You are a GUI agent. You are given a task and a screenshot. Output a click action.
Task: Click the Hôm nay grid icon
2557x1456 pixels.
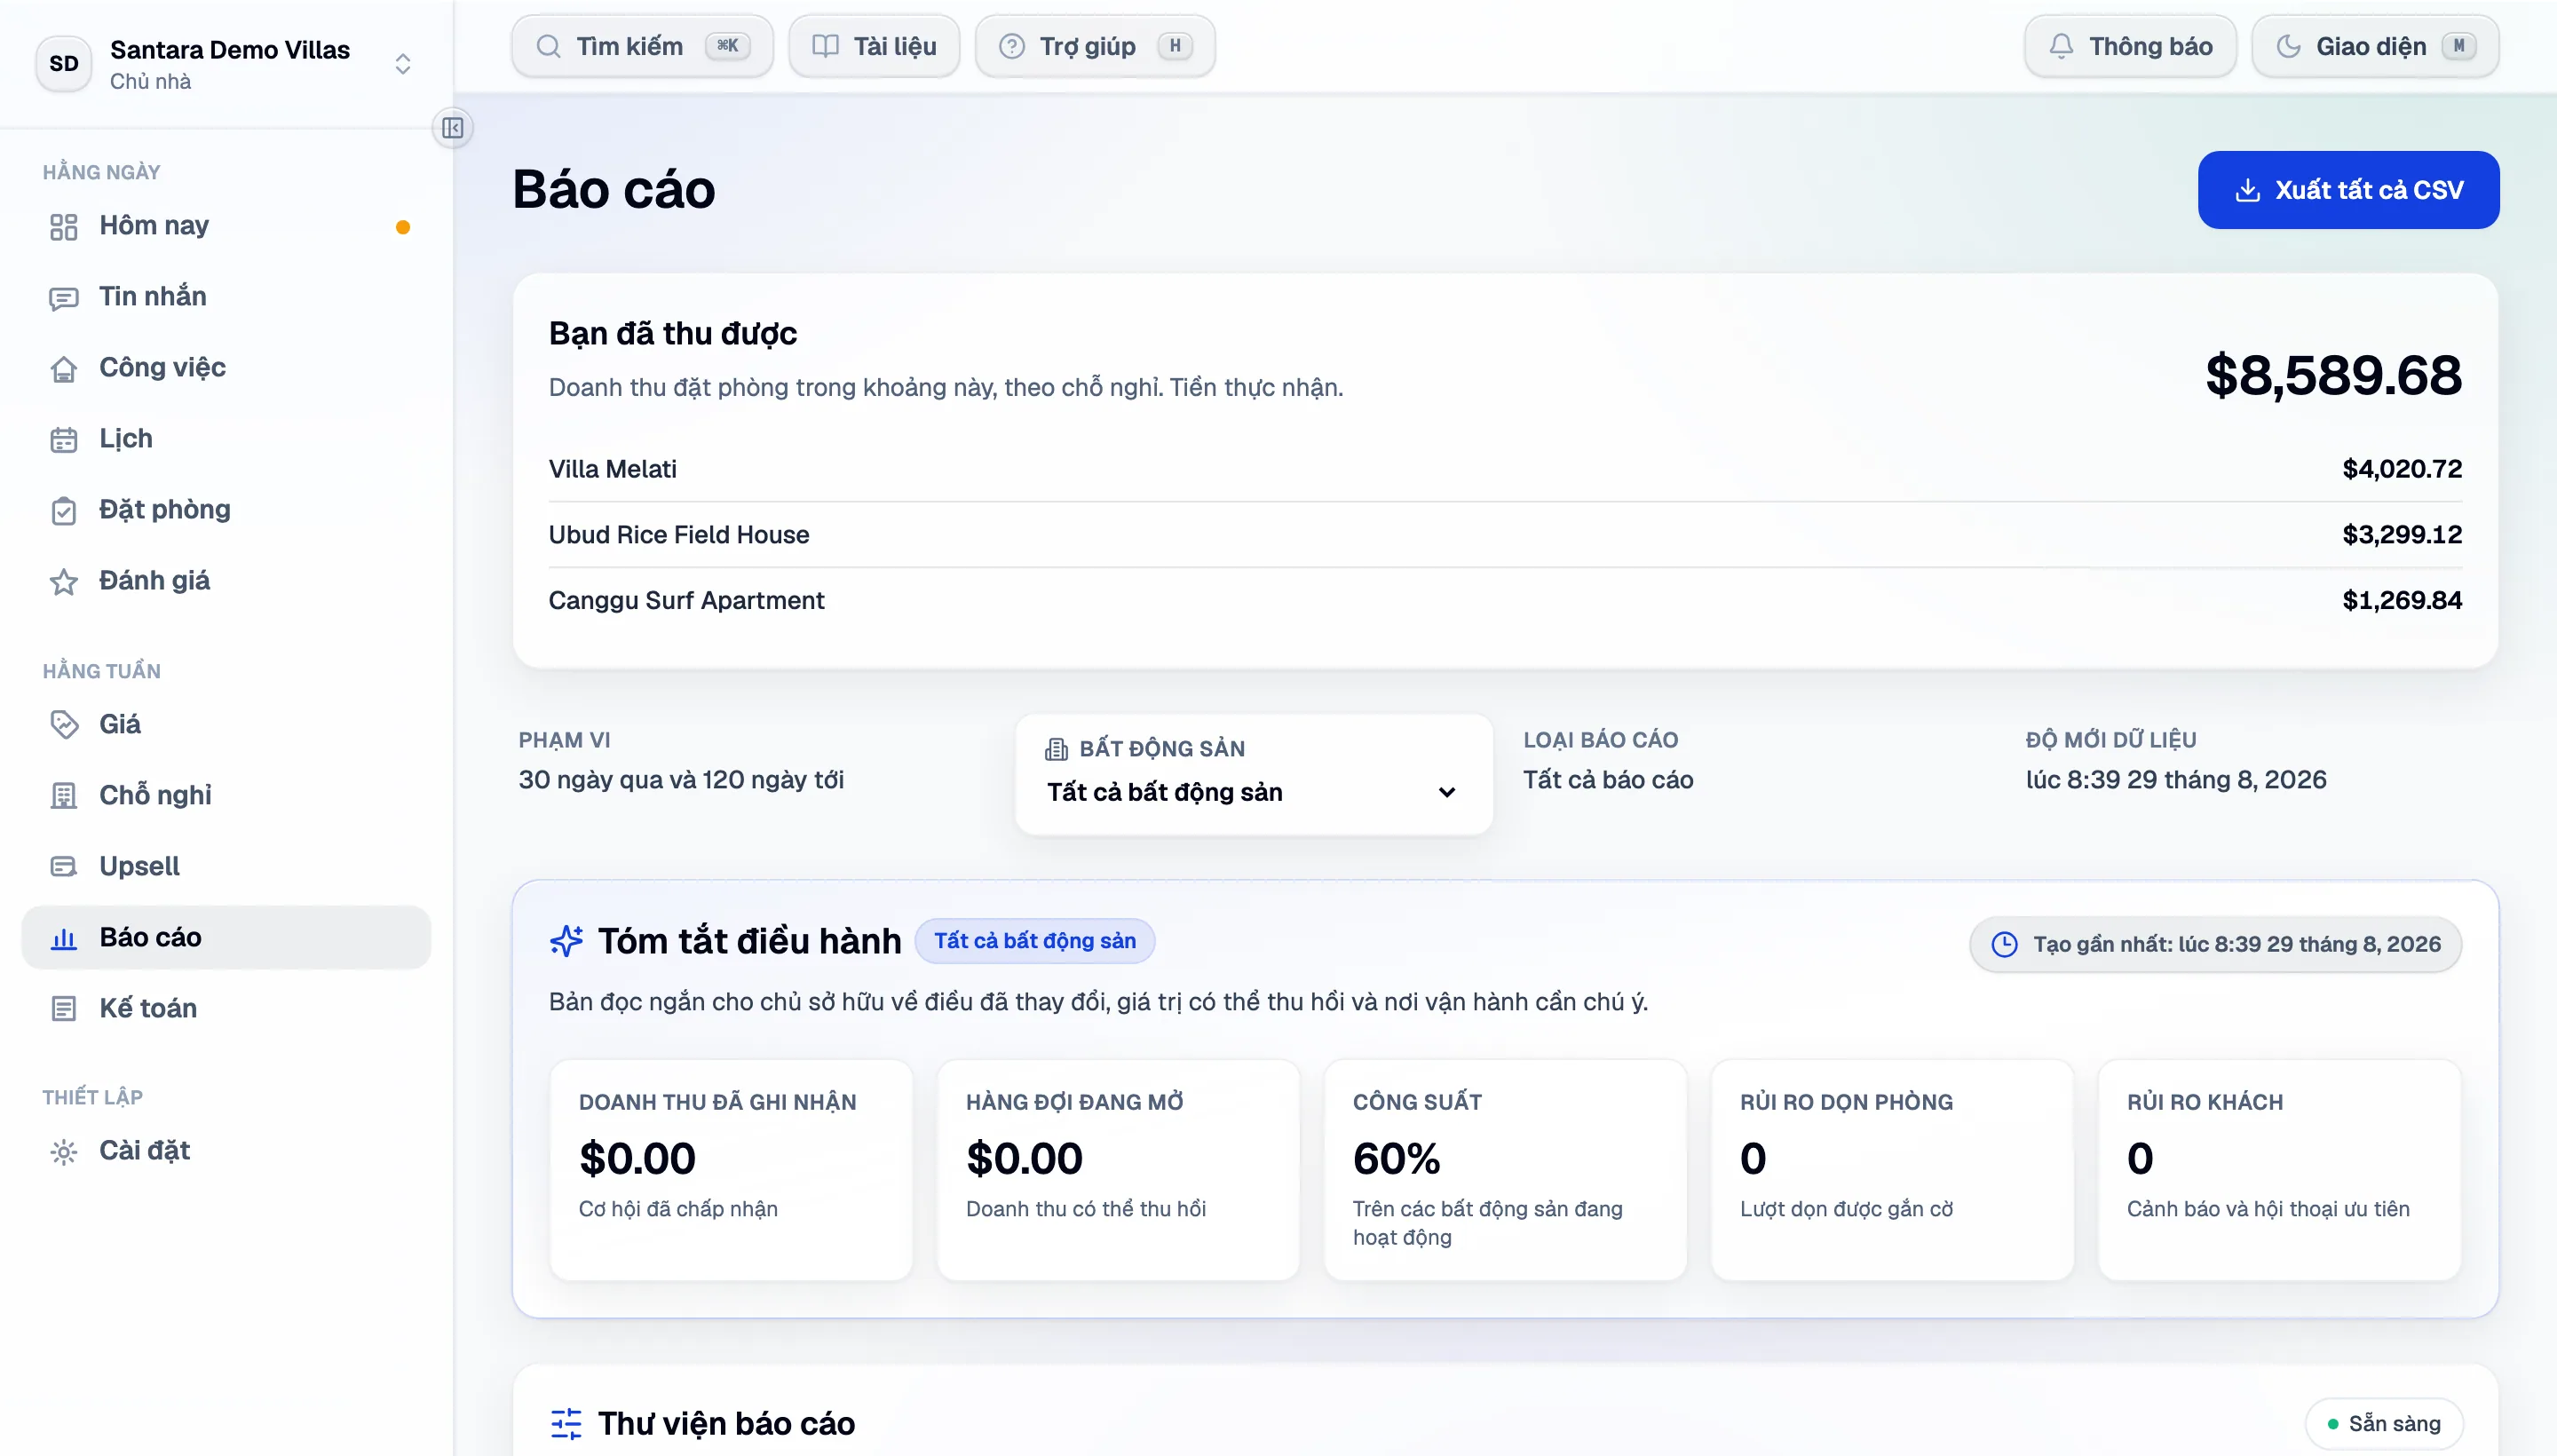click(64, 227)
